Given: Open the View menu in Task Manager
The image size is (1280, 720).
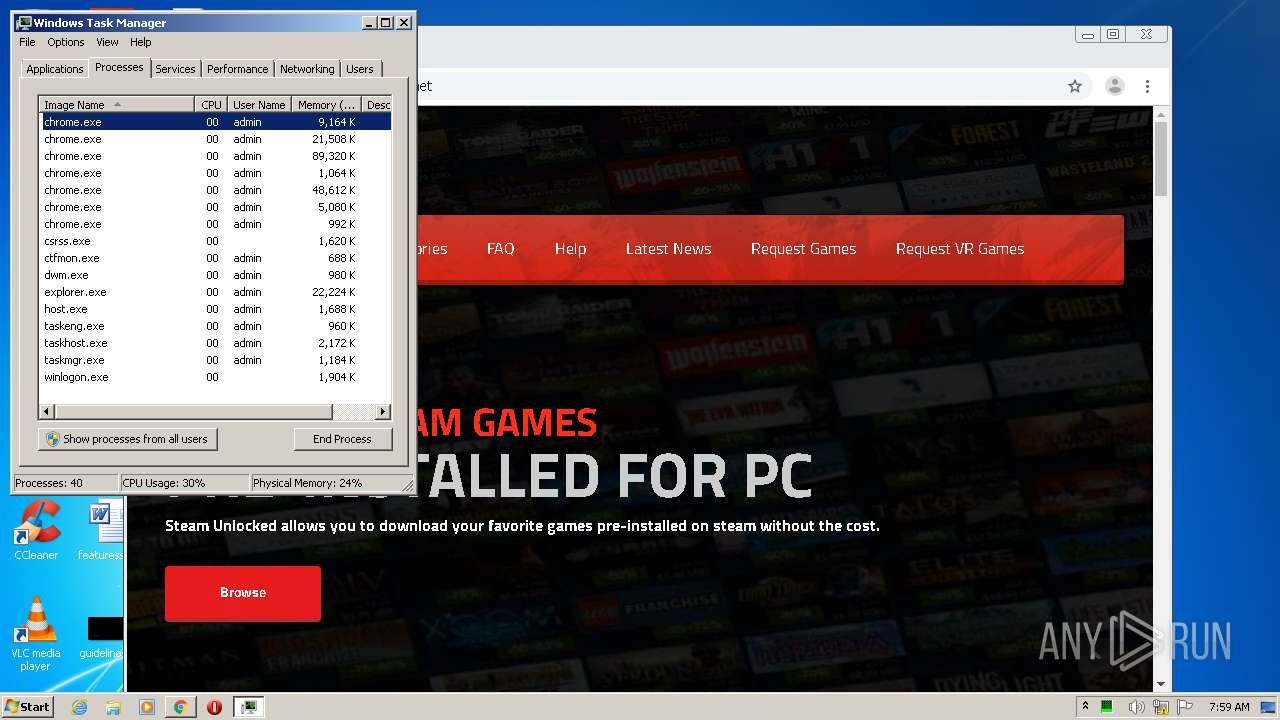Looking at the screenshot, I should (x=107, y=42).
